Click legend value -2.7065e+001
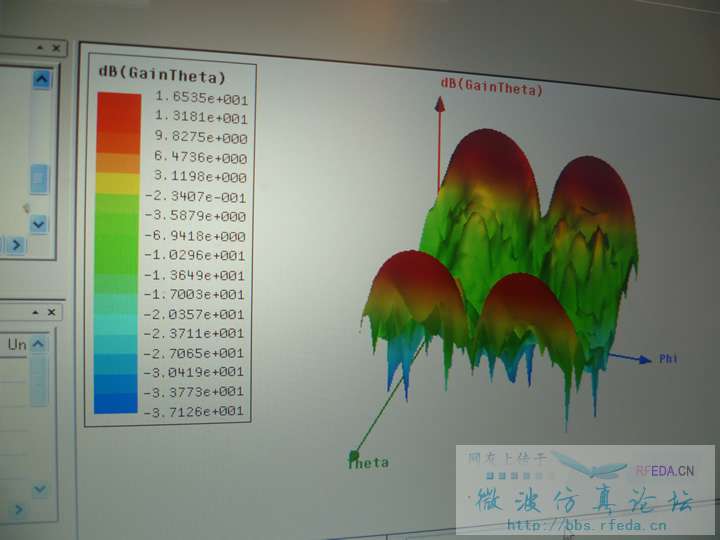The width and height of the screenshot is (720, 540). tap(194, 353)
